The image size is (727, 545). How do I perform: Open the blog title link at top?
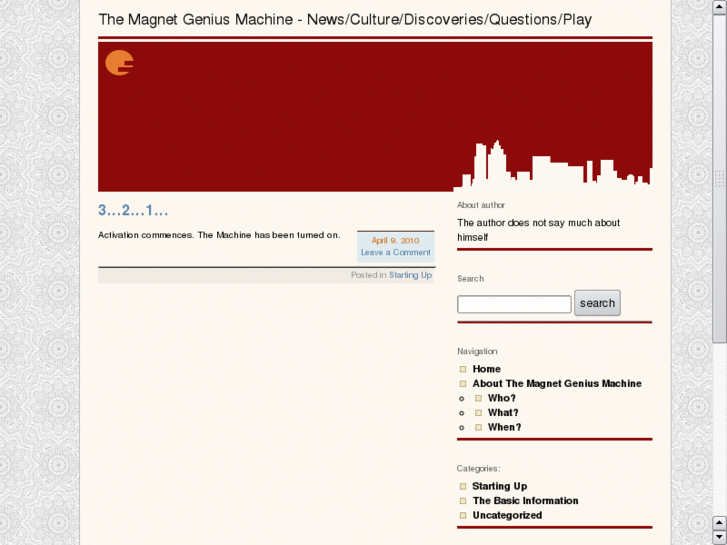click(345, 19)
